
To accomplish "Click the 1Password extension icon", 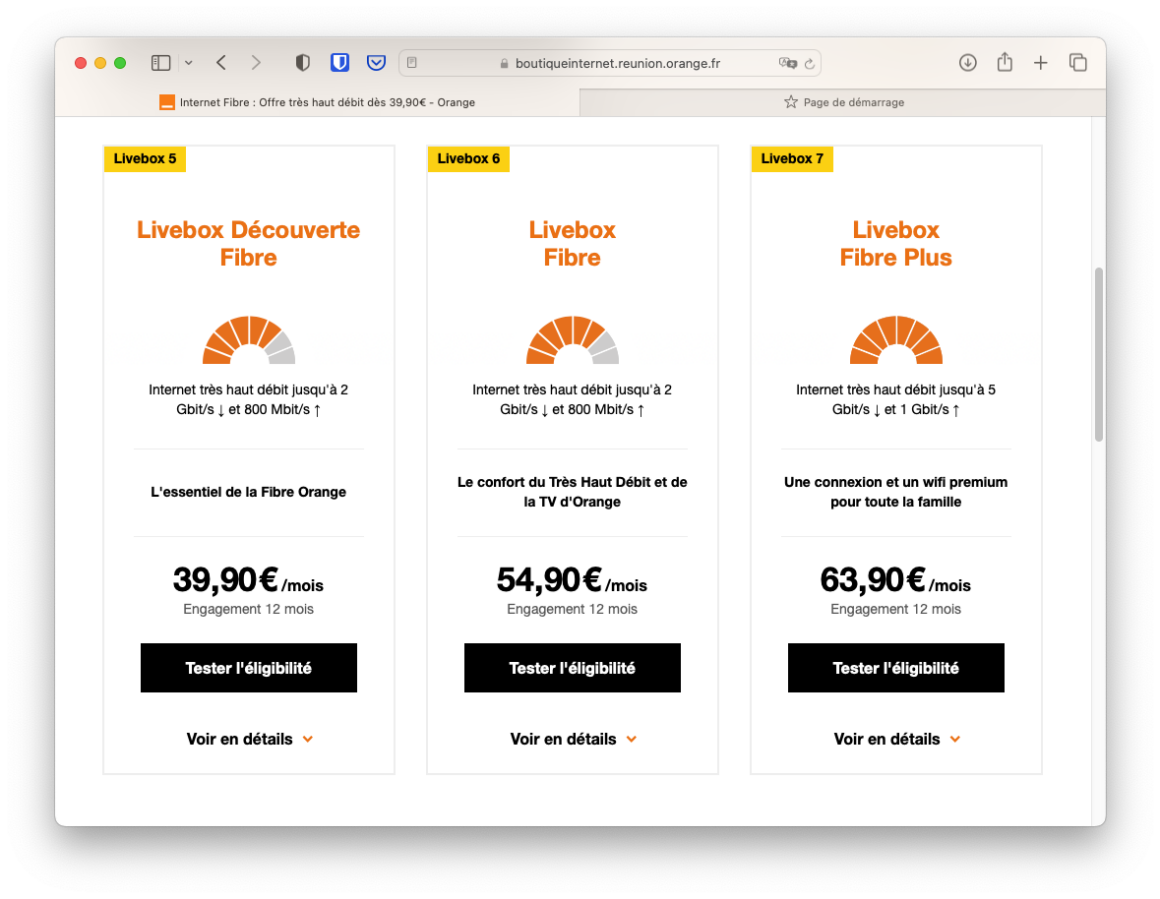I will click(x=339, y=62).
